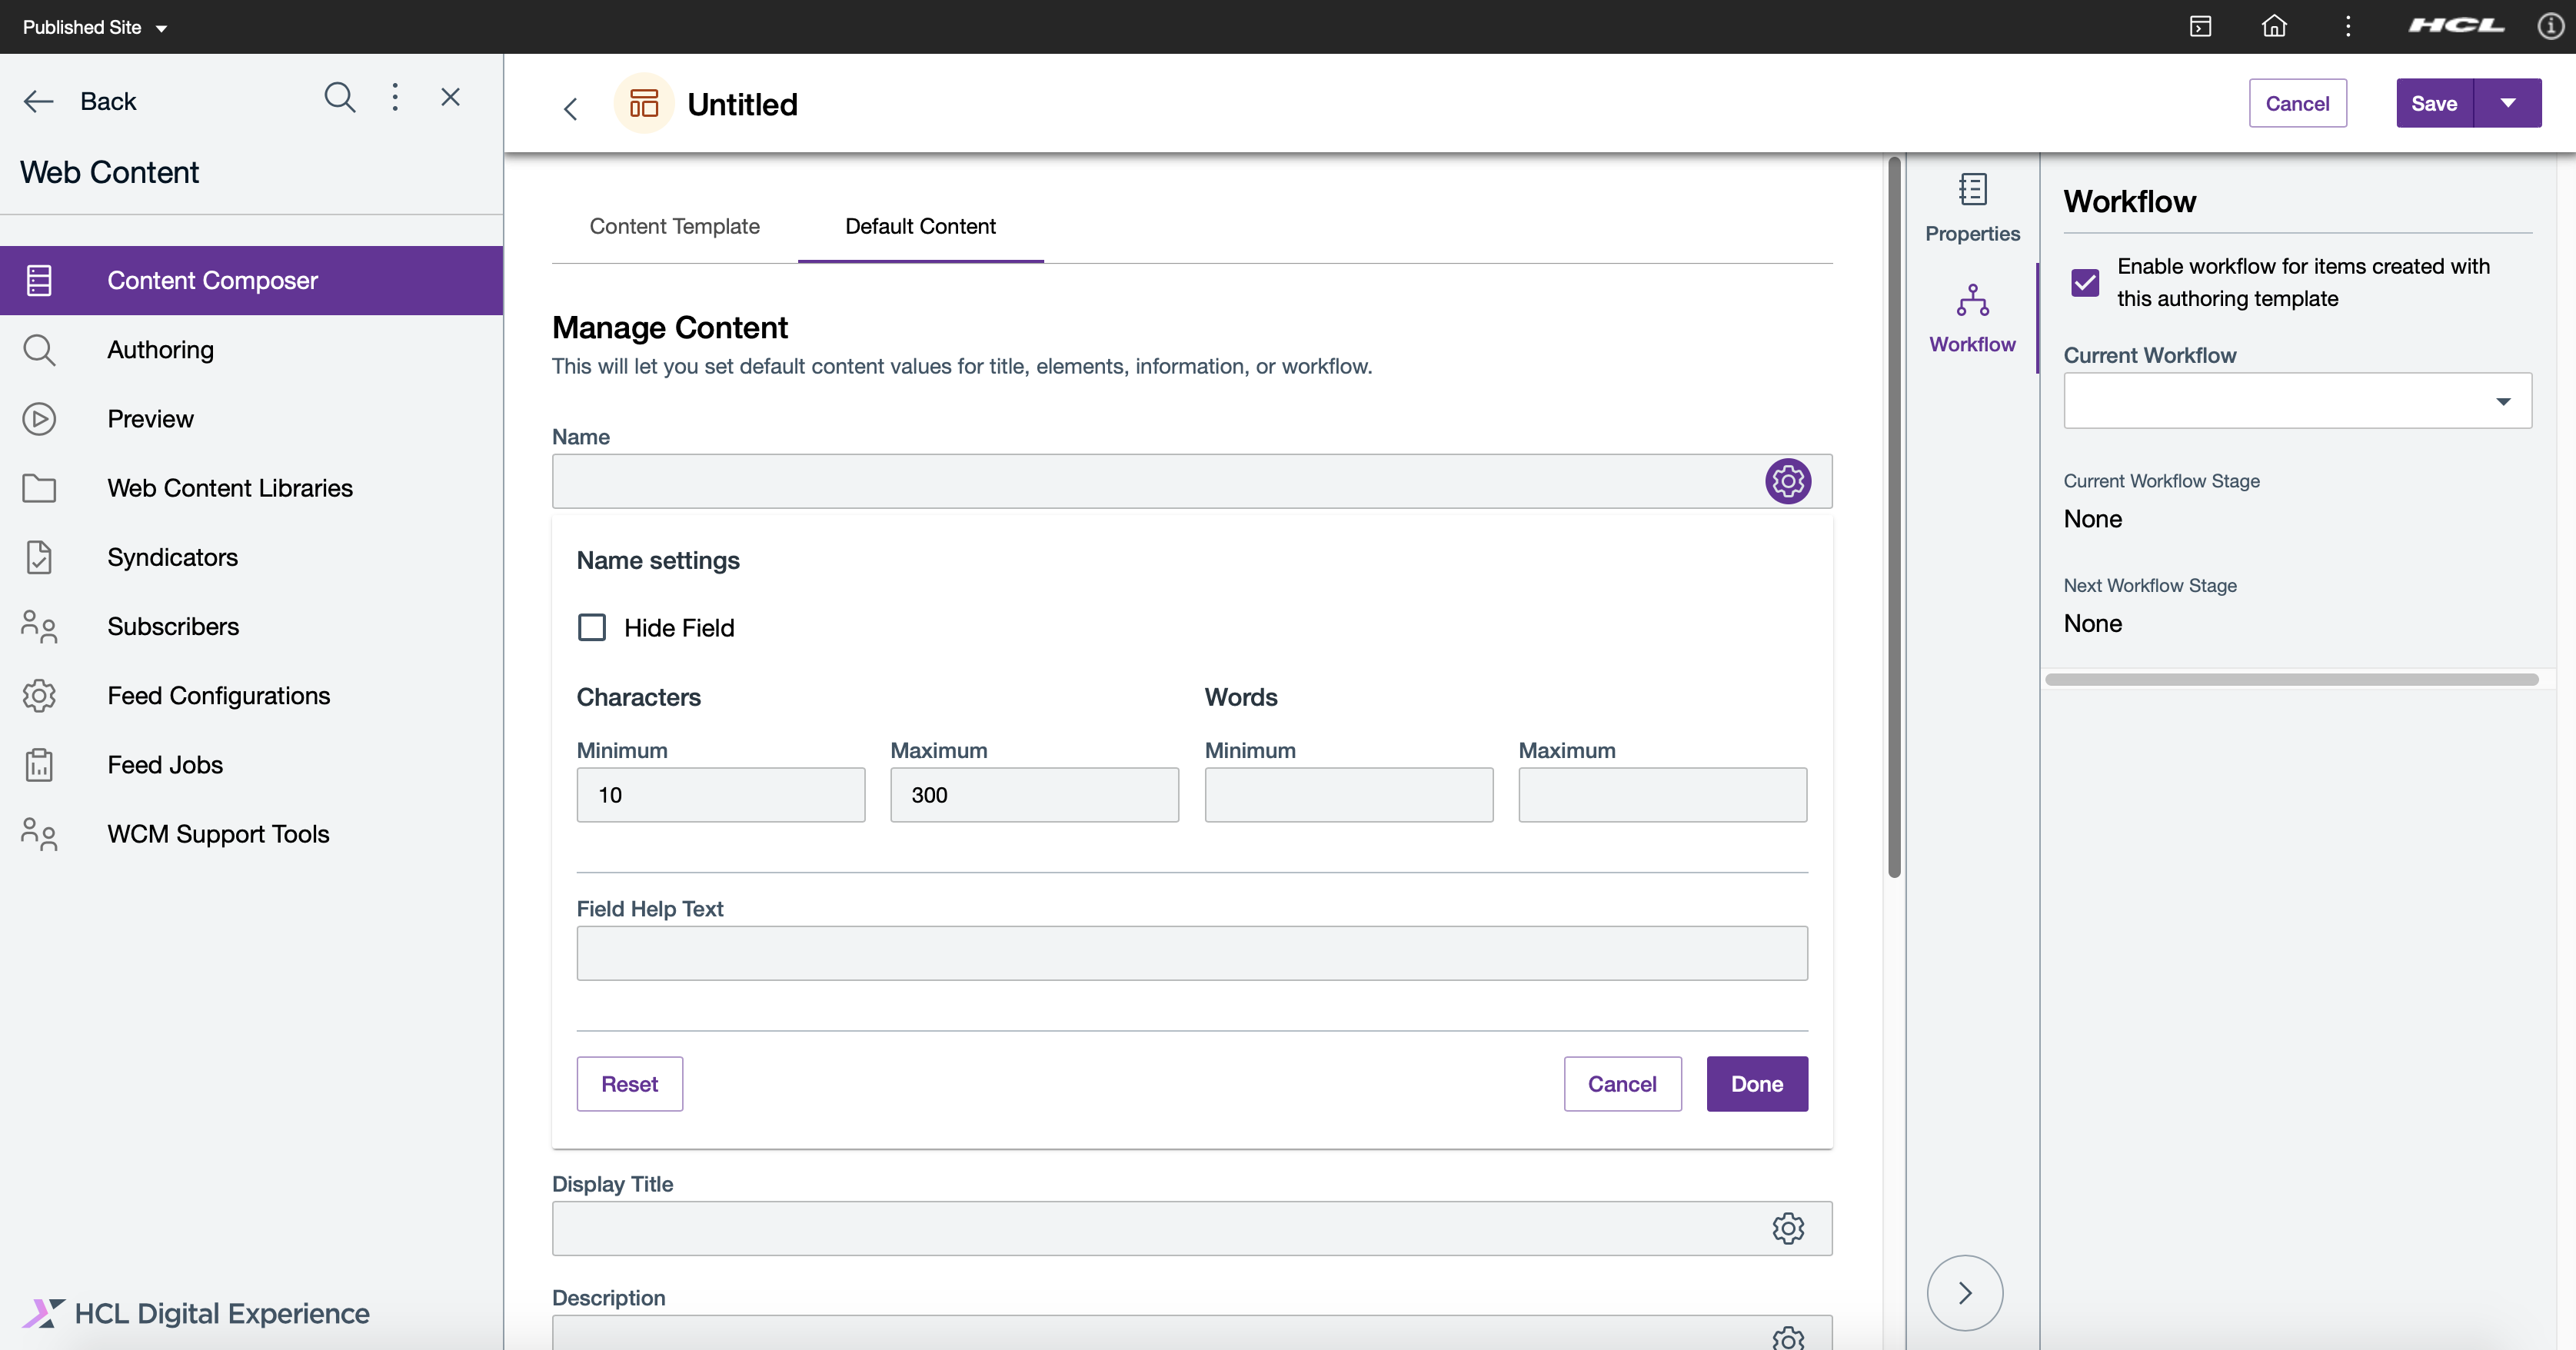Image resolution: width=2576 pixels, height=1350 pixels.
Task: Click Done in Name settings
Action: click(x=1757, y=1084)
